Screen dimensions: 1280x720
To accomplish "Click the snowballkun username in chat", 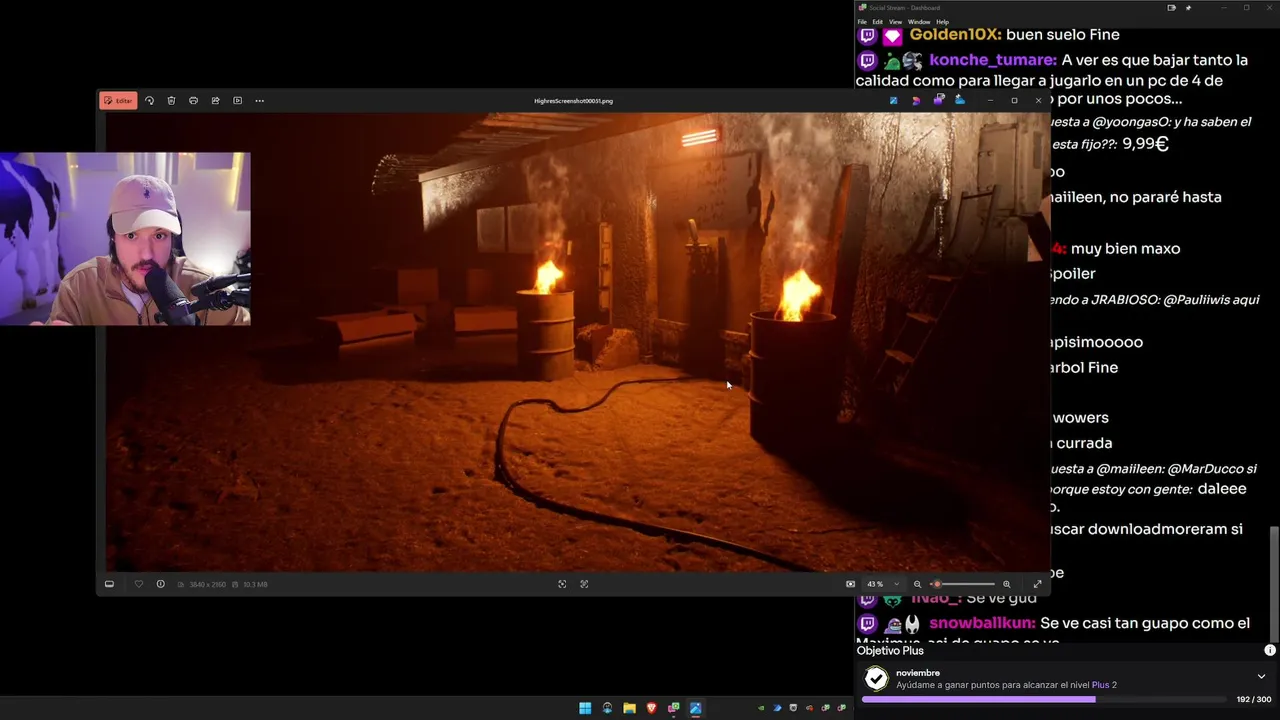I will [982, 623].
